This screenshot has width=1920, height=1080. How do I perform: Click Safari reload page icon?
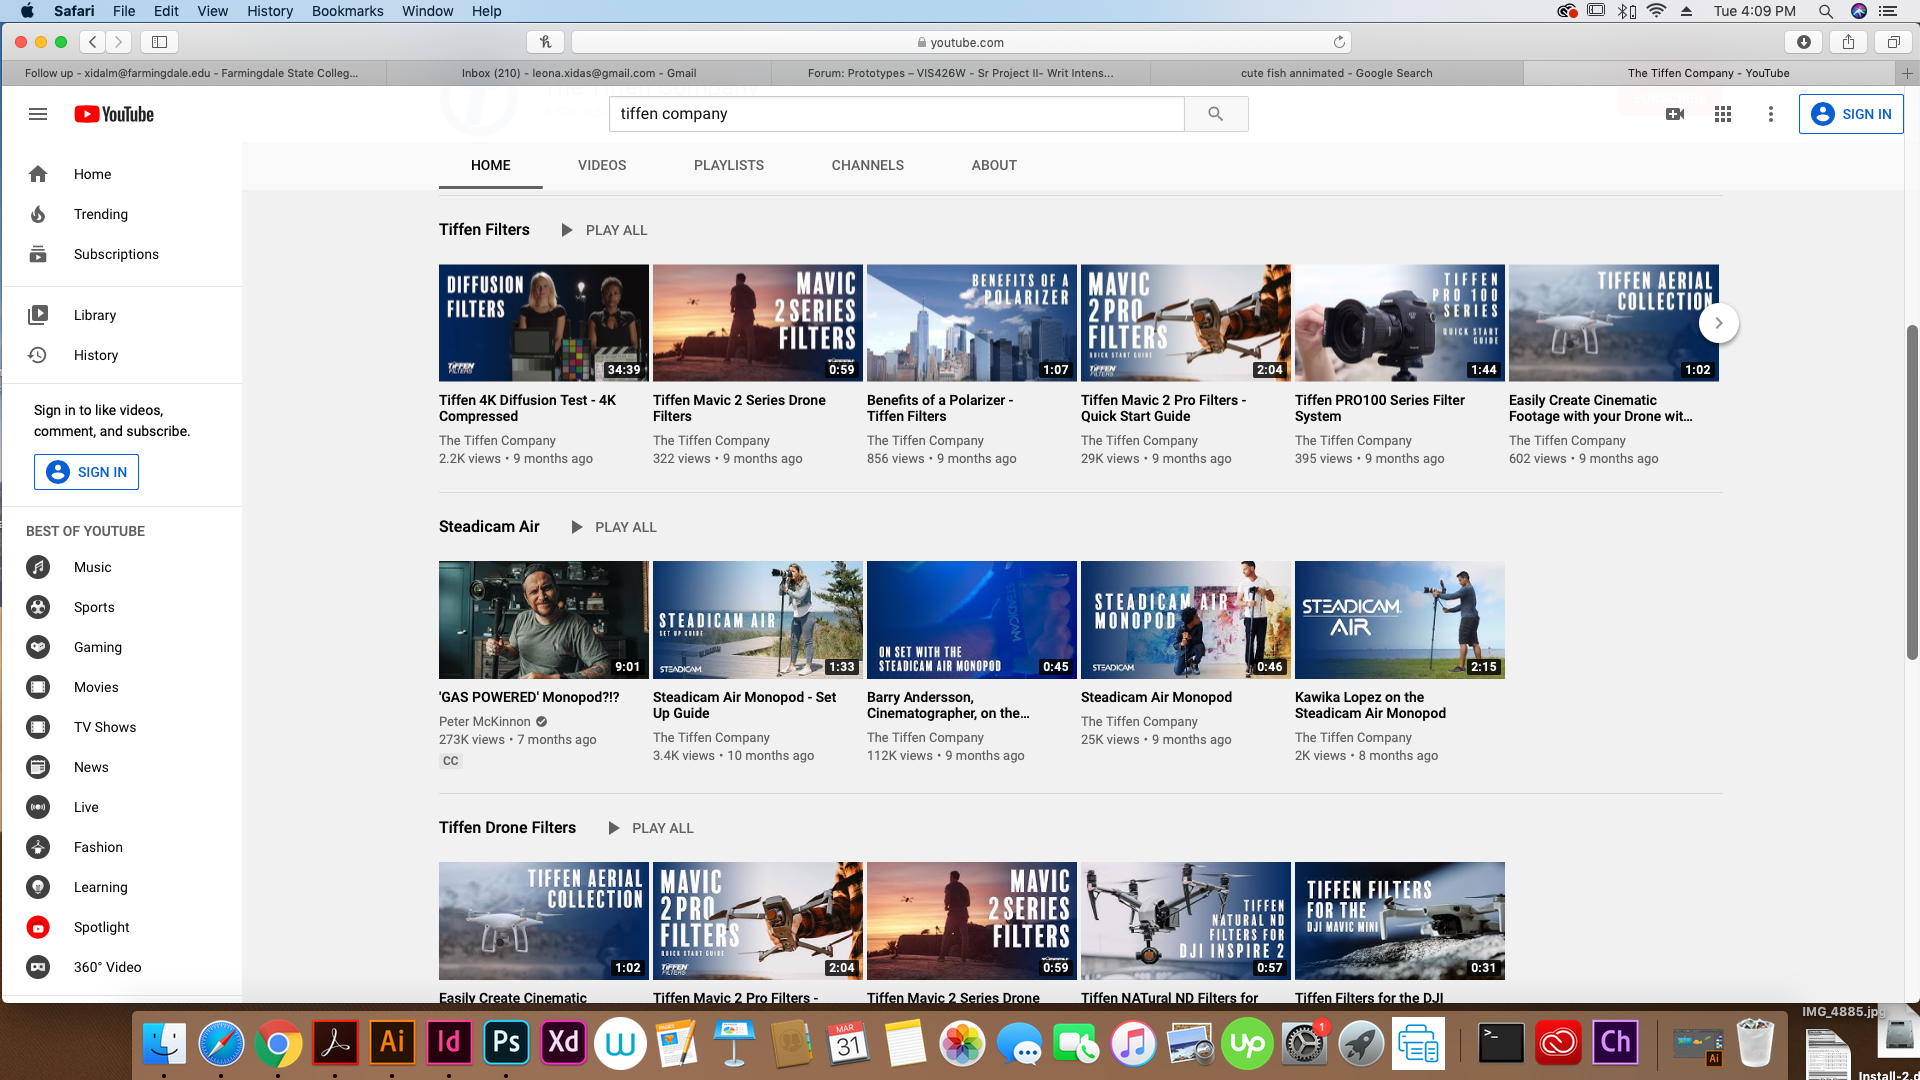click(1339, 42)
